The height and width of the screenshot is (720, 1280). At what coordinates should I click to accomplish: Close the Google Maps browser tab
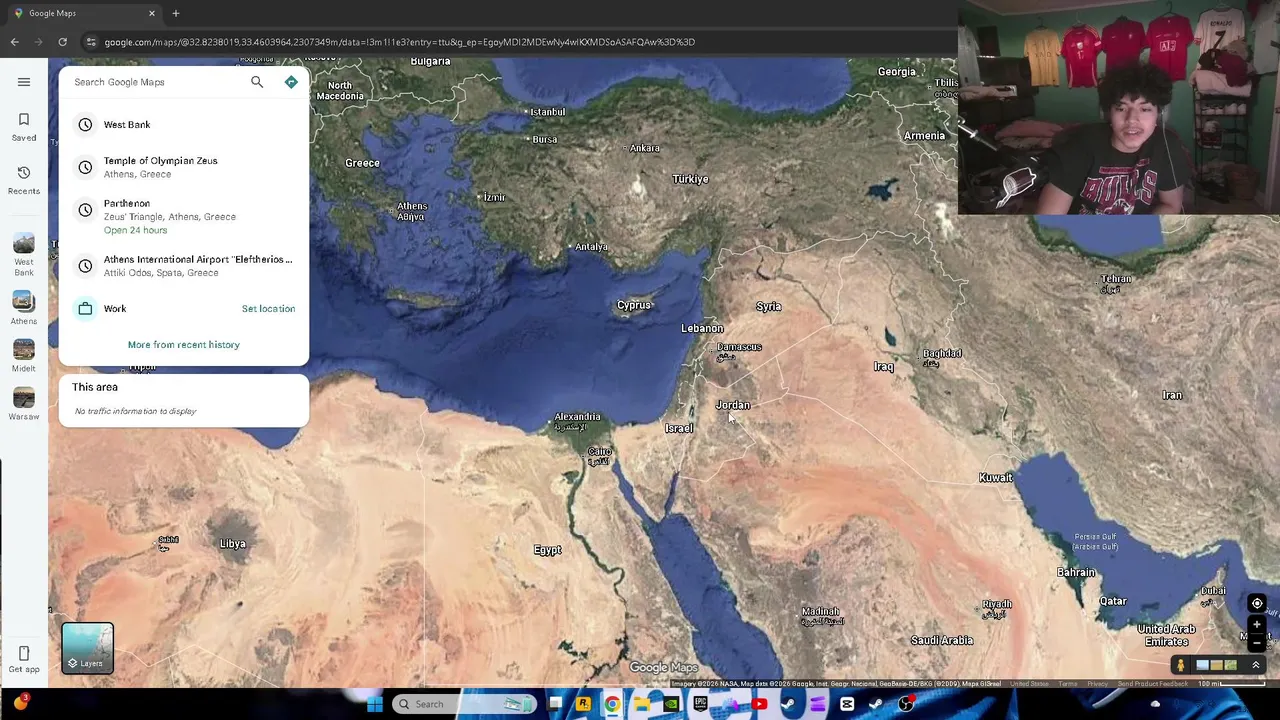pos(152,13)
